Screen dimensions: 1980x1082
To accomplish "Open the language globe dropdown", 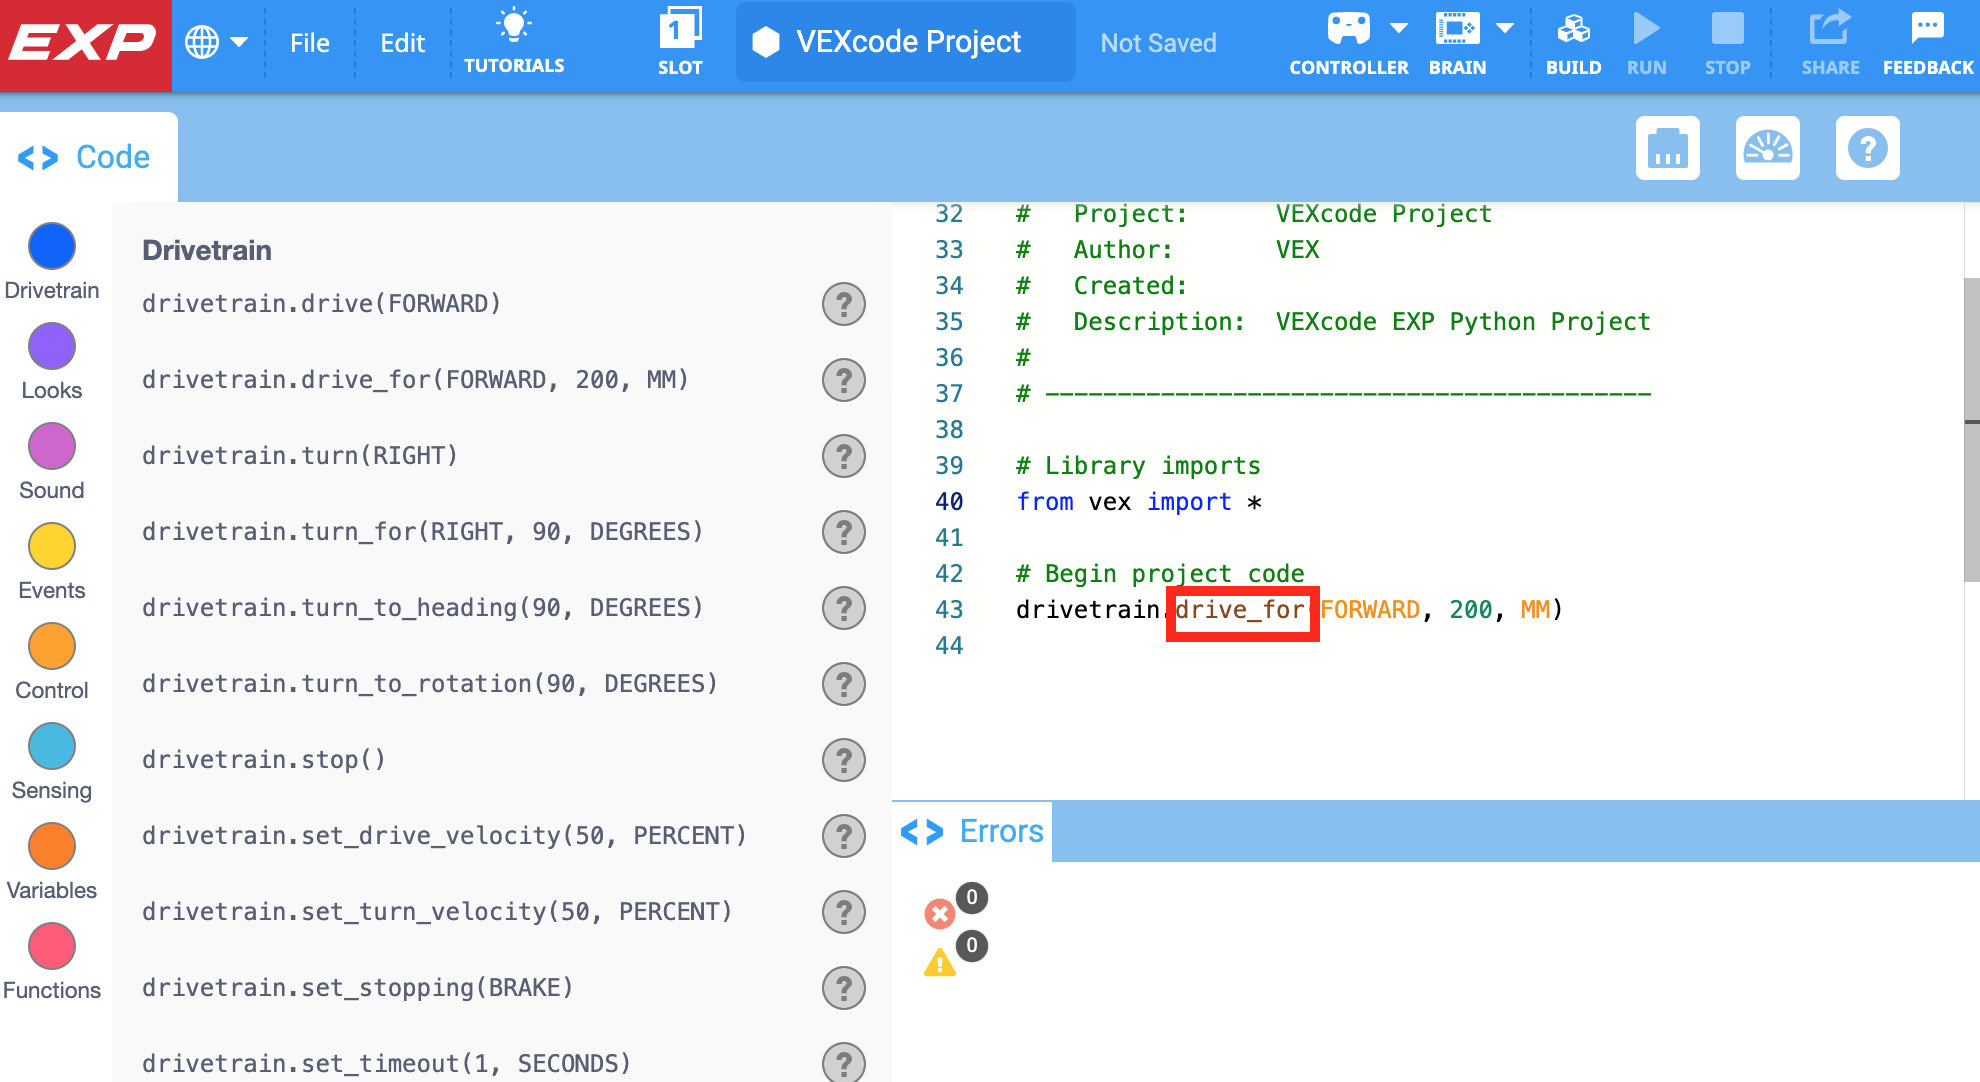I will (216, 42).
